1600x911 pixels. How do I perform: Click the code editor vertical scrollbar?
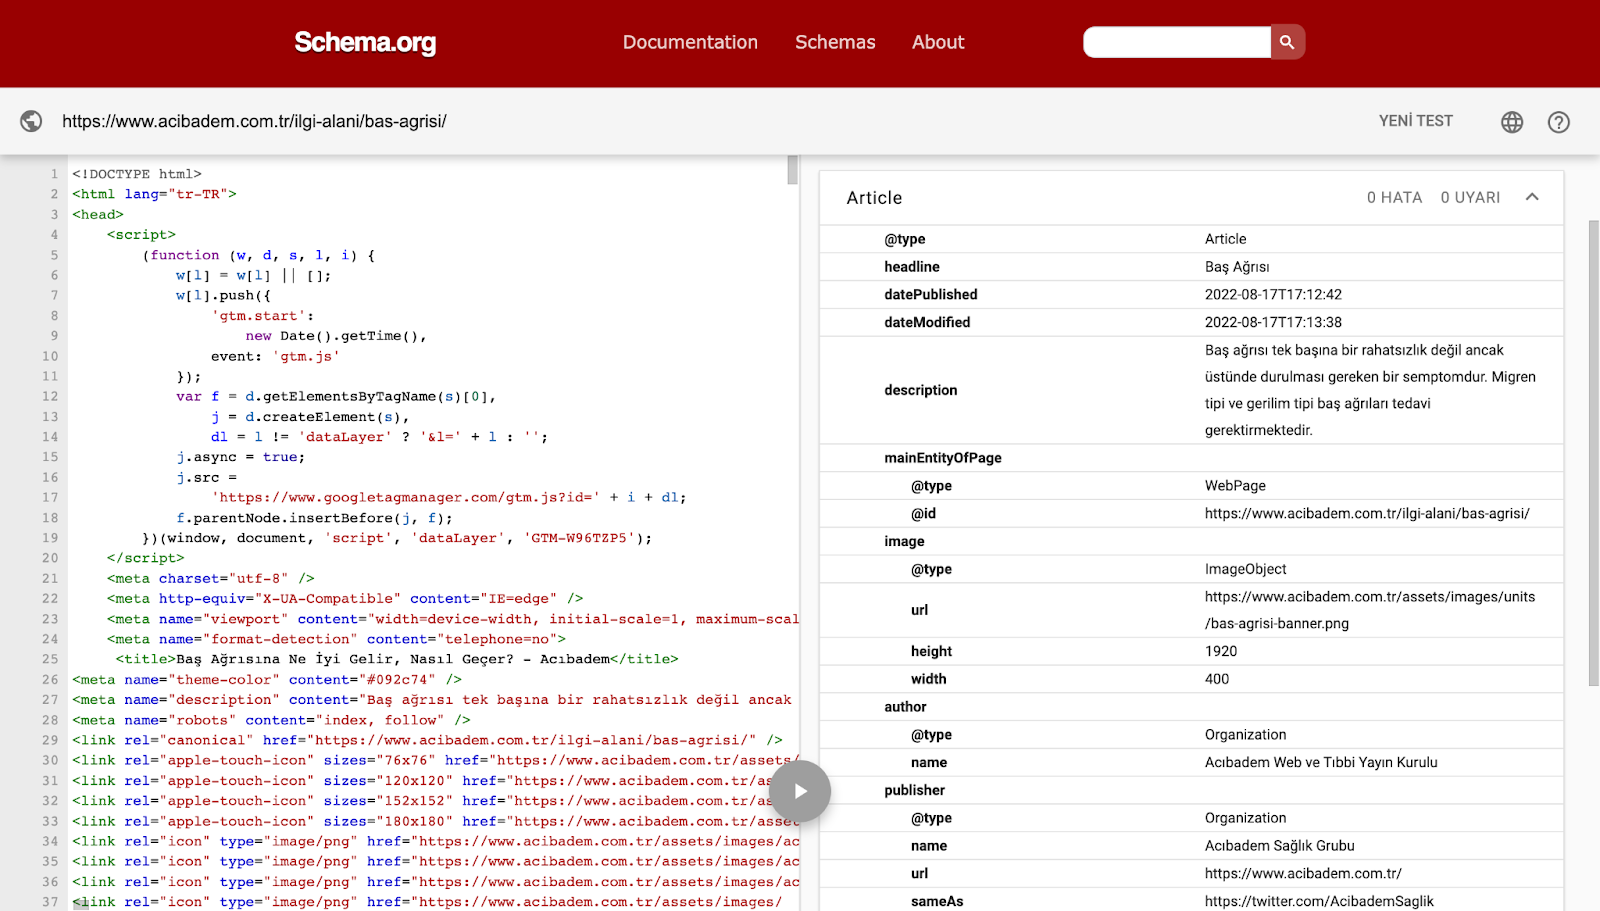tap(792, 170)
